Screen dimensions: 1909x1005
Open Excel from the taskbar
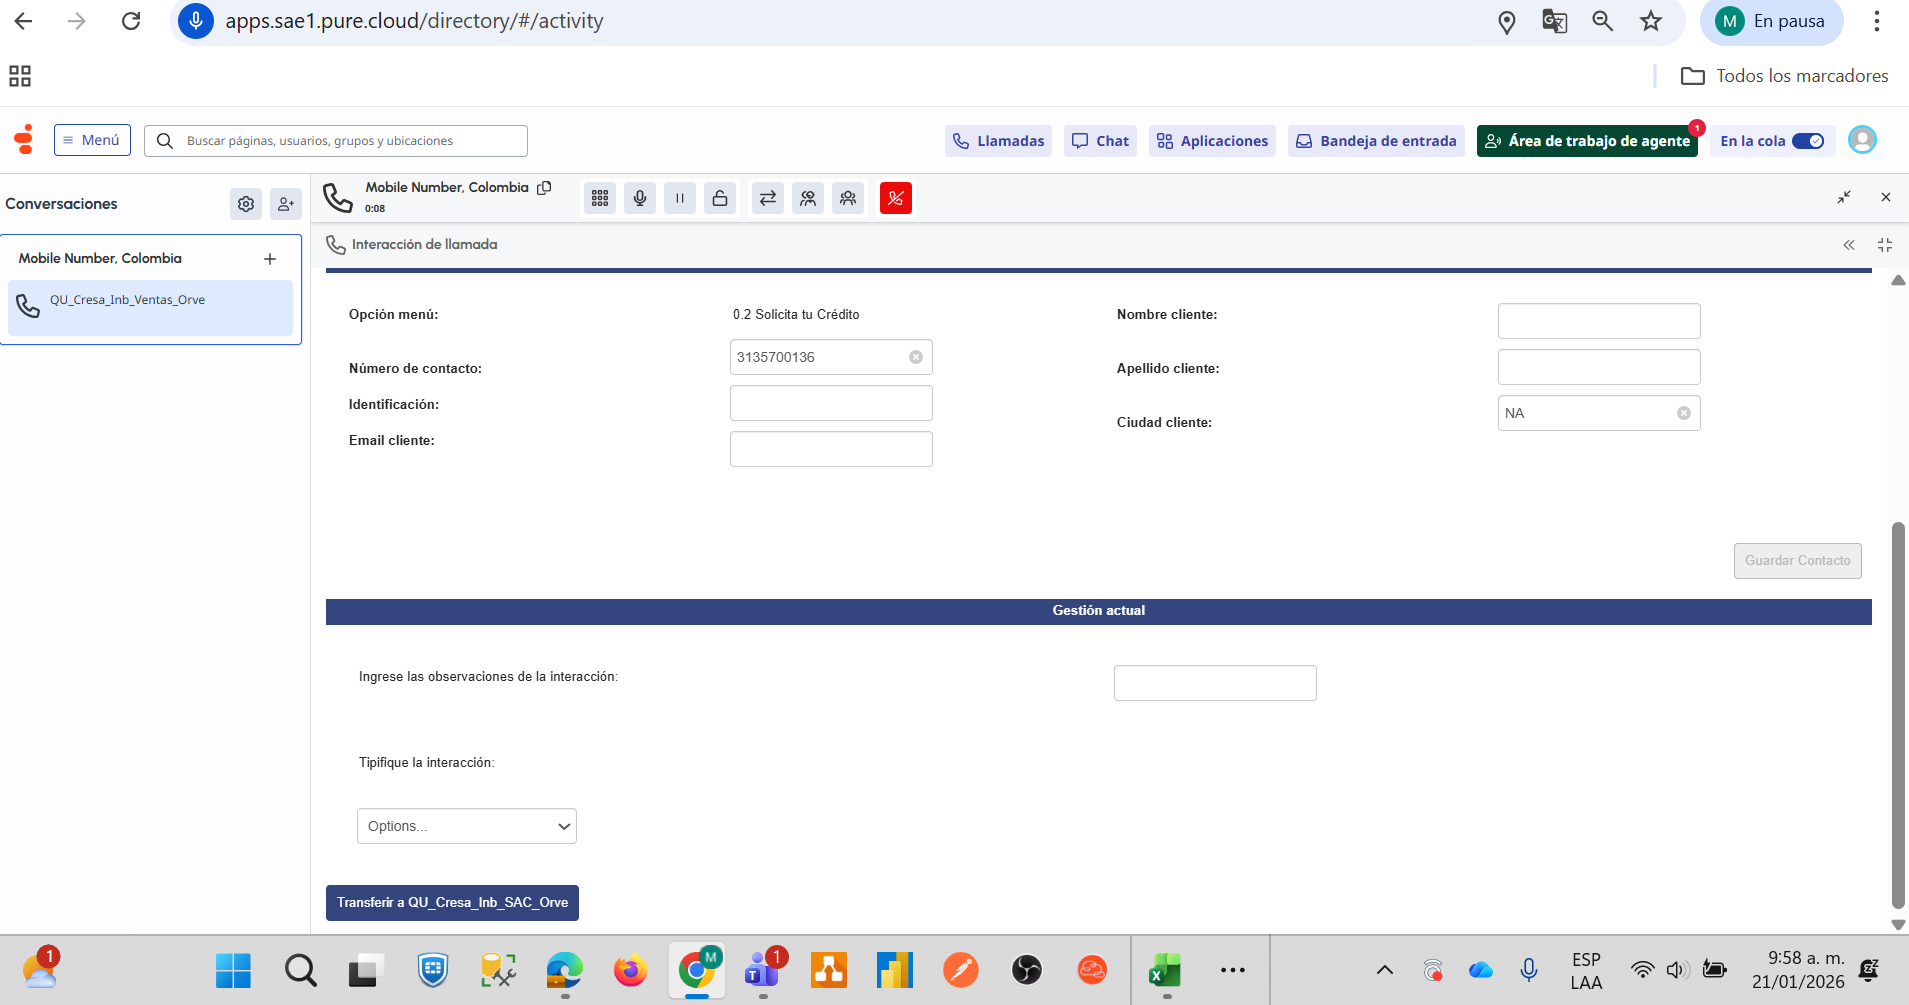1165,970
